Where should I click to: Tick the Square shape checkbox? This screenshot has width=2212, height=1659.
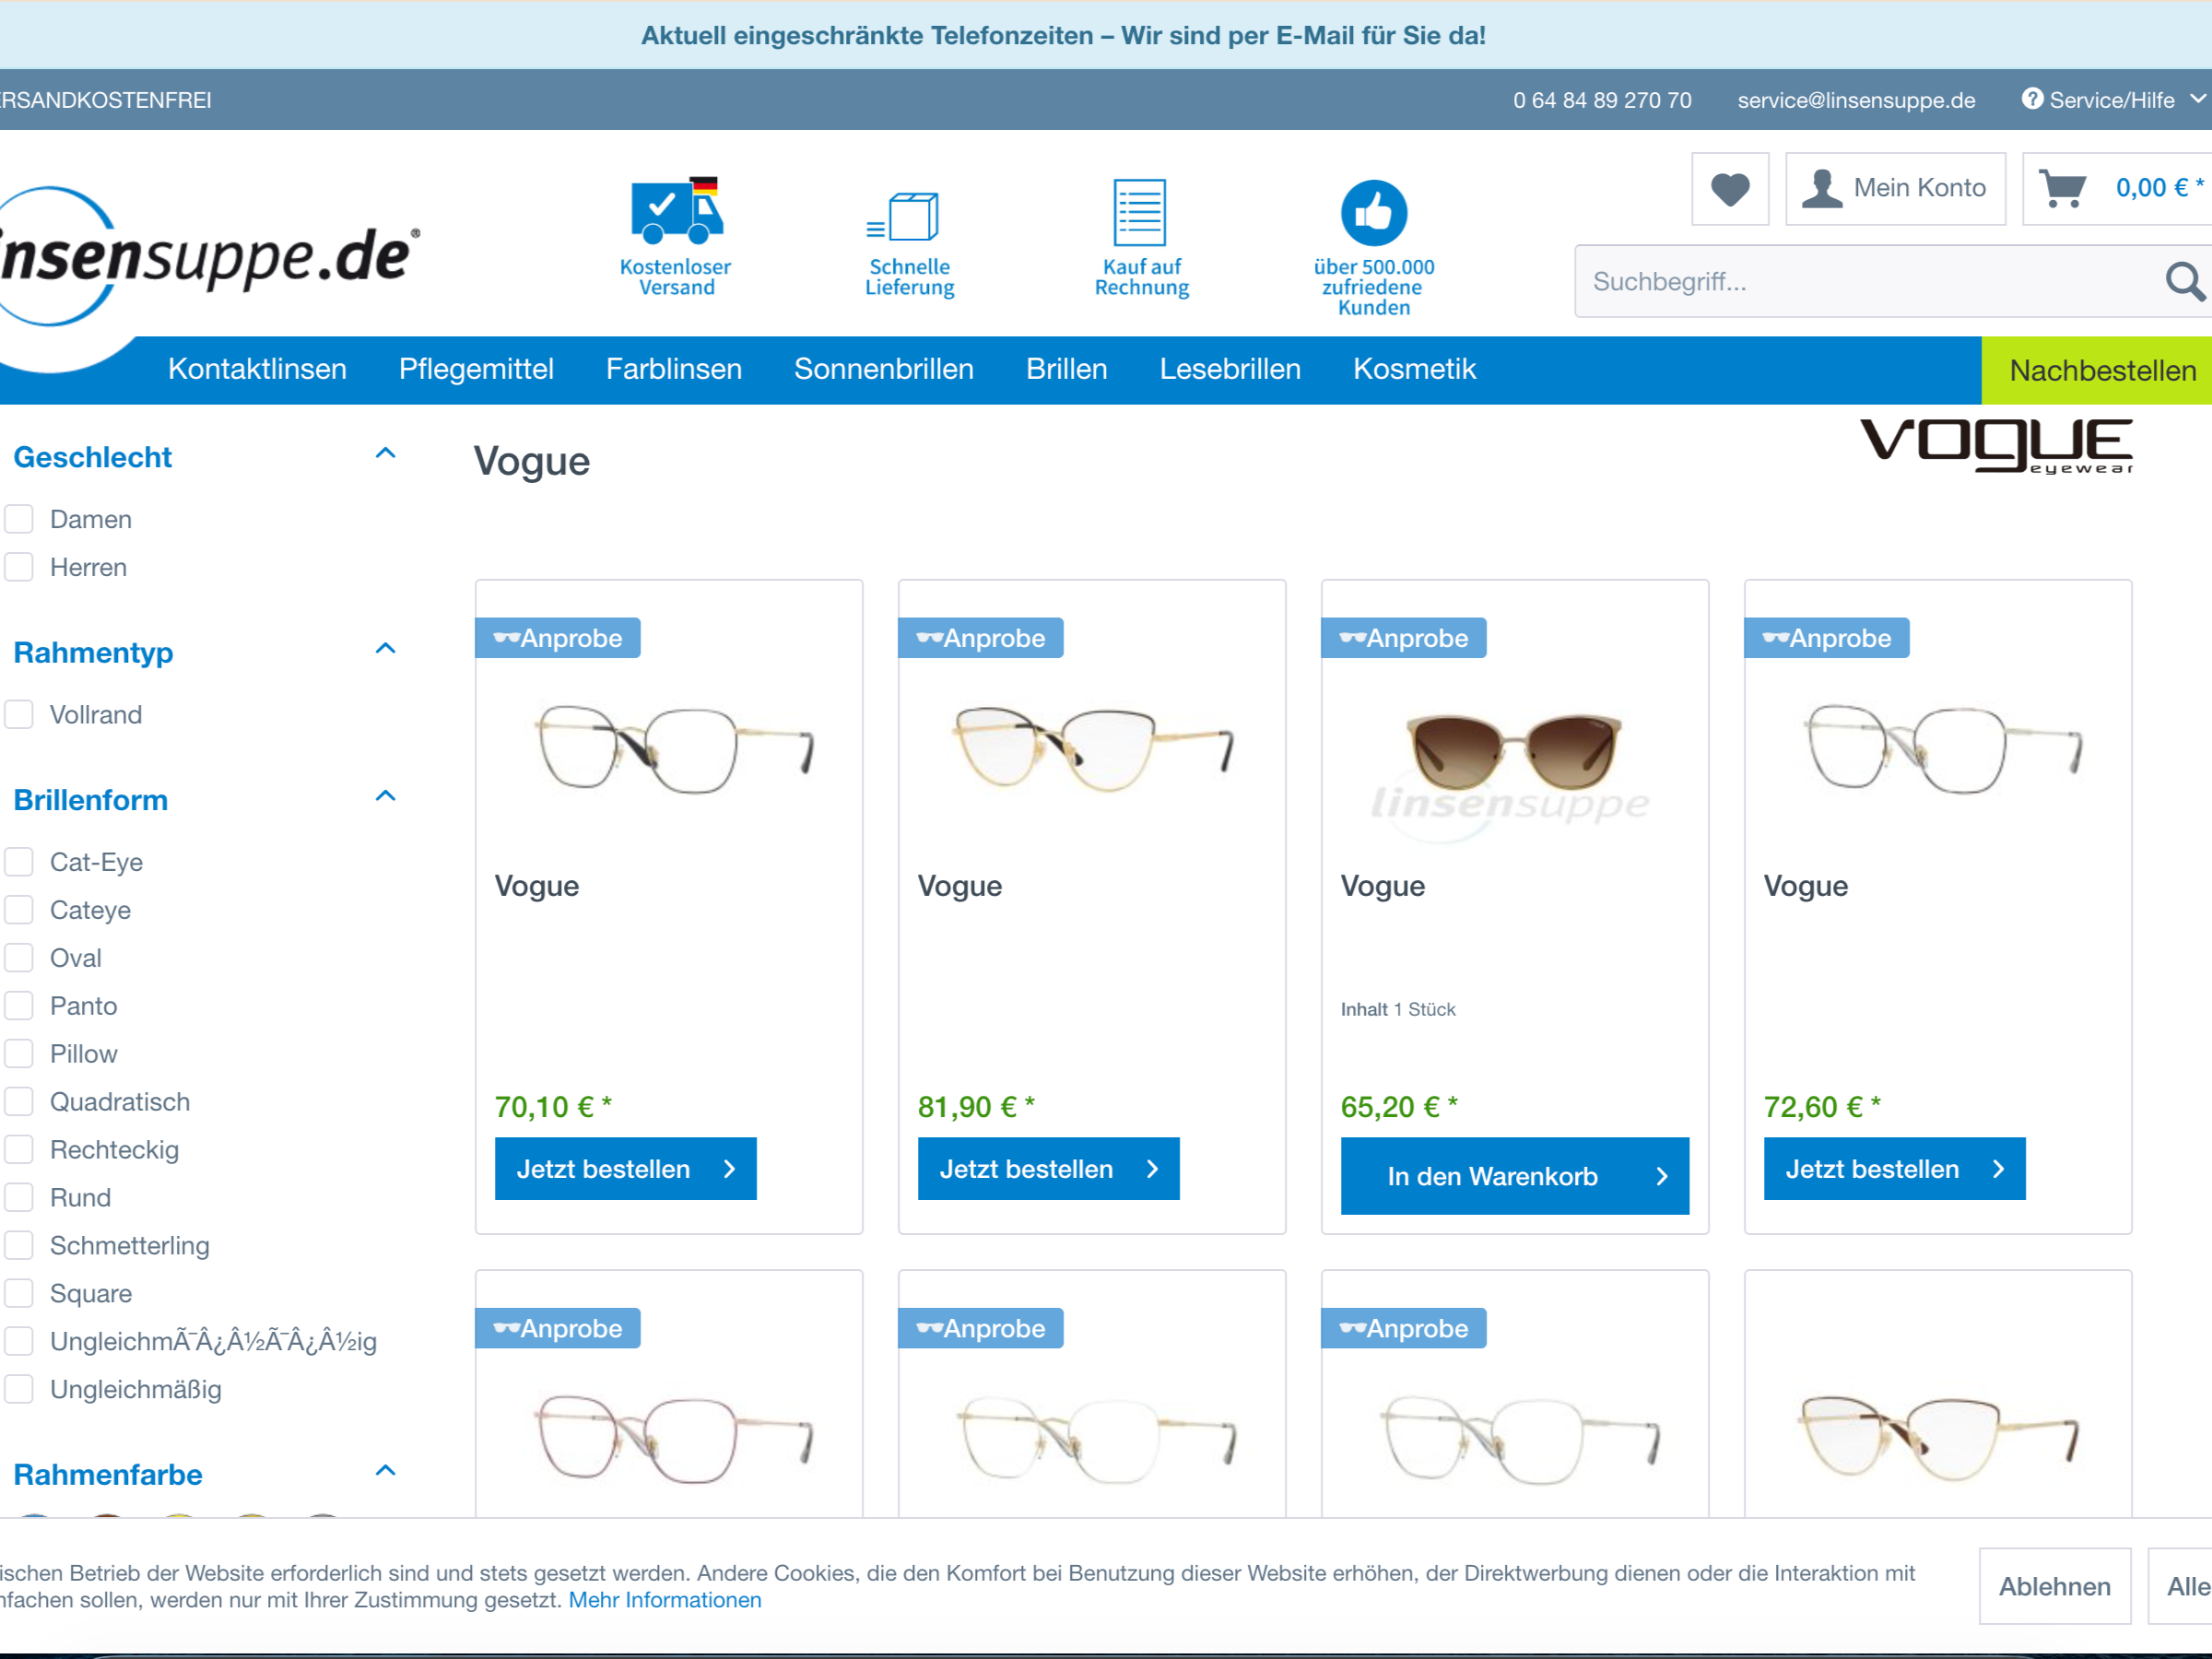tap(19, 1293)
